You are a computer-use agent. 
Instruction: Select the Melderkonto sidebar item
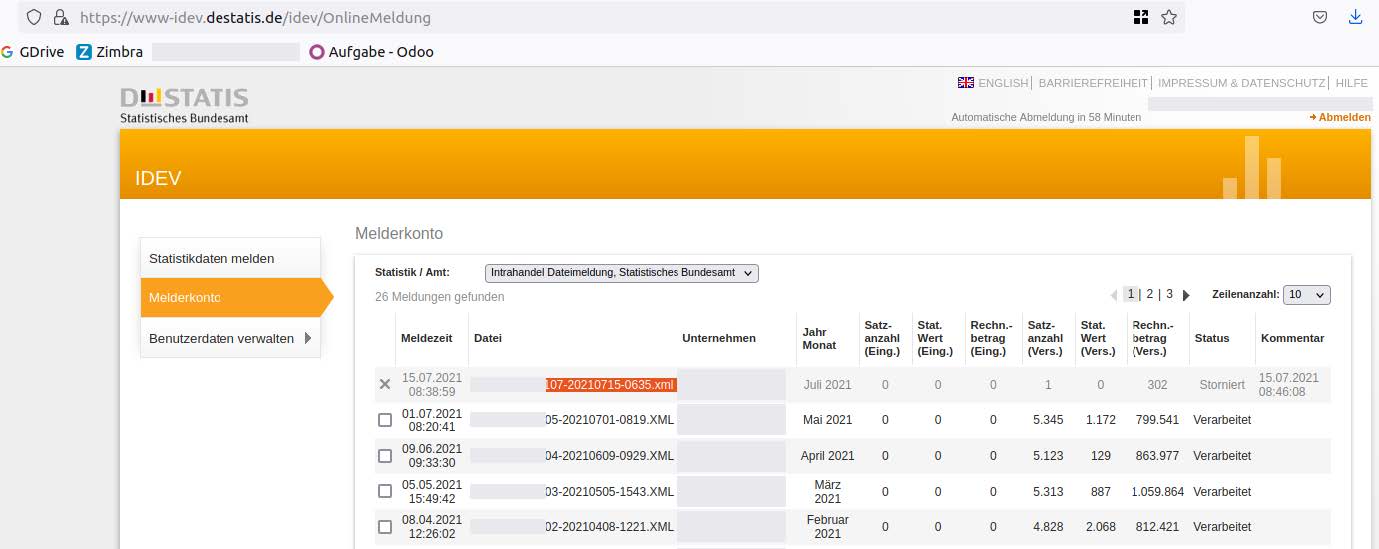tap(185, 298)
